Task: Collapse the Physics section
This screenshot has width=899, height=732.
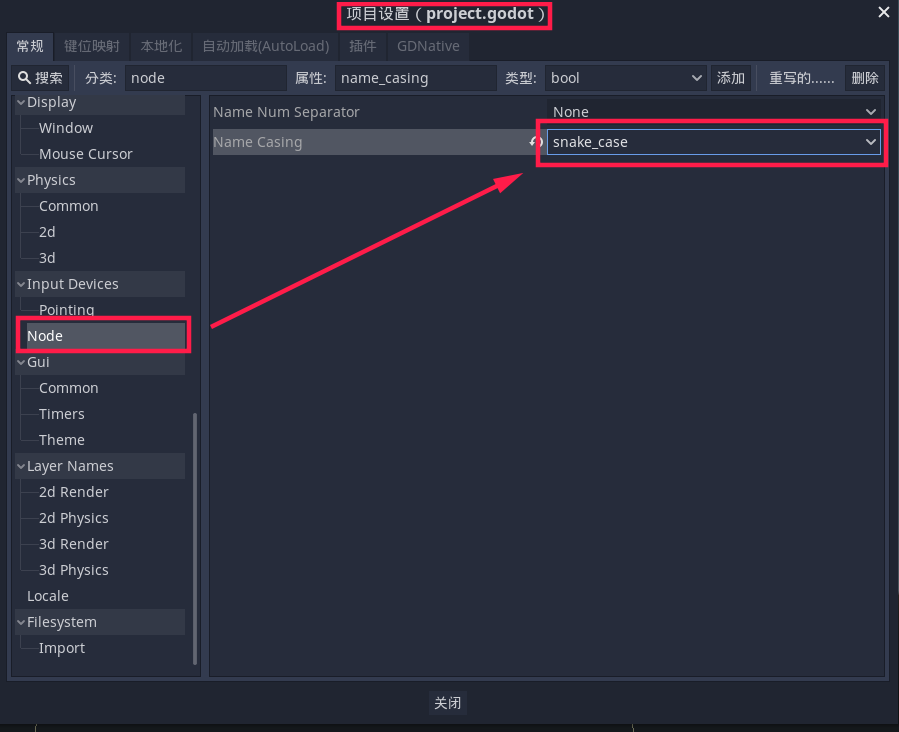Action: coord(21,180)
